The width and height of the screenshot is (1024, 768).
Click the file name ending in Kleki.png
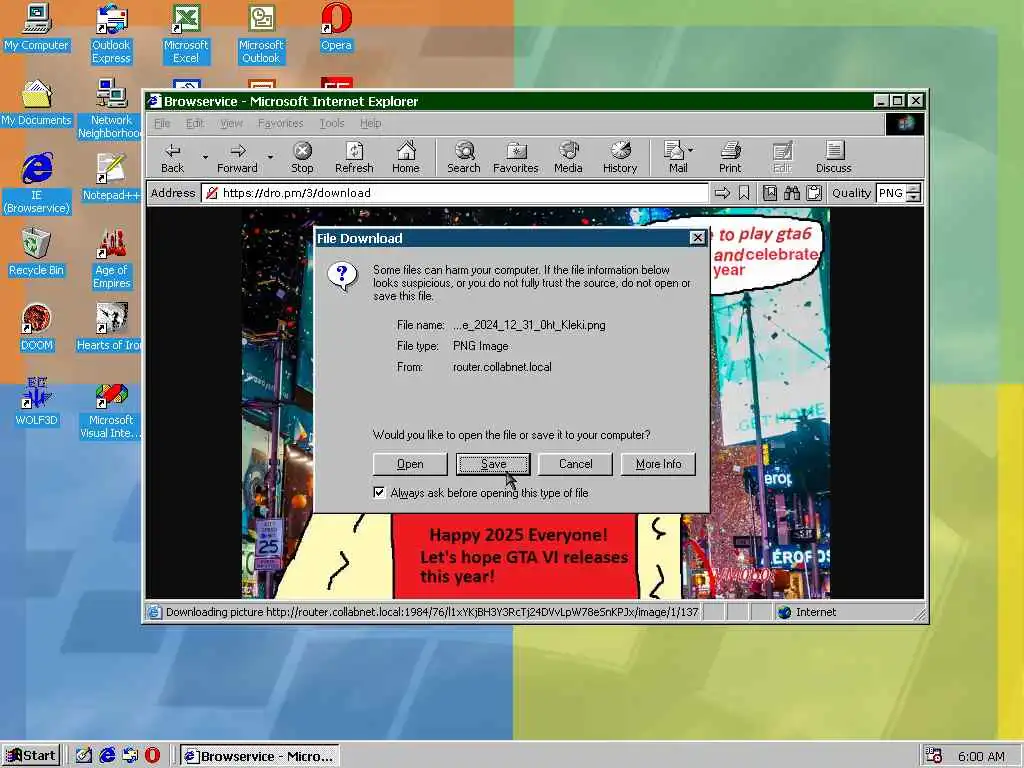click(x=529, y=325)
